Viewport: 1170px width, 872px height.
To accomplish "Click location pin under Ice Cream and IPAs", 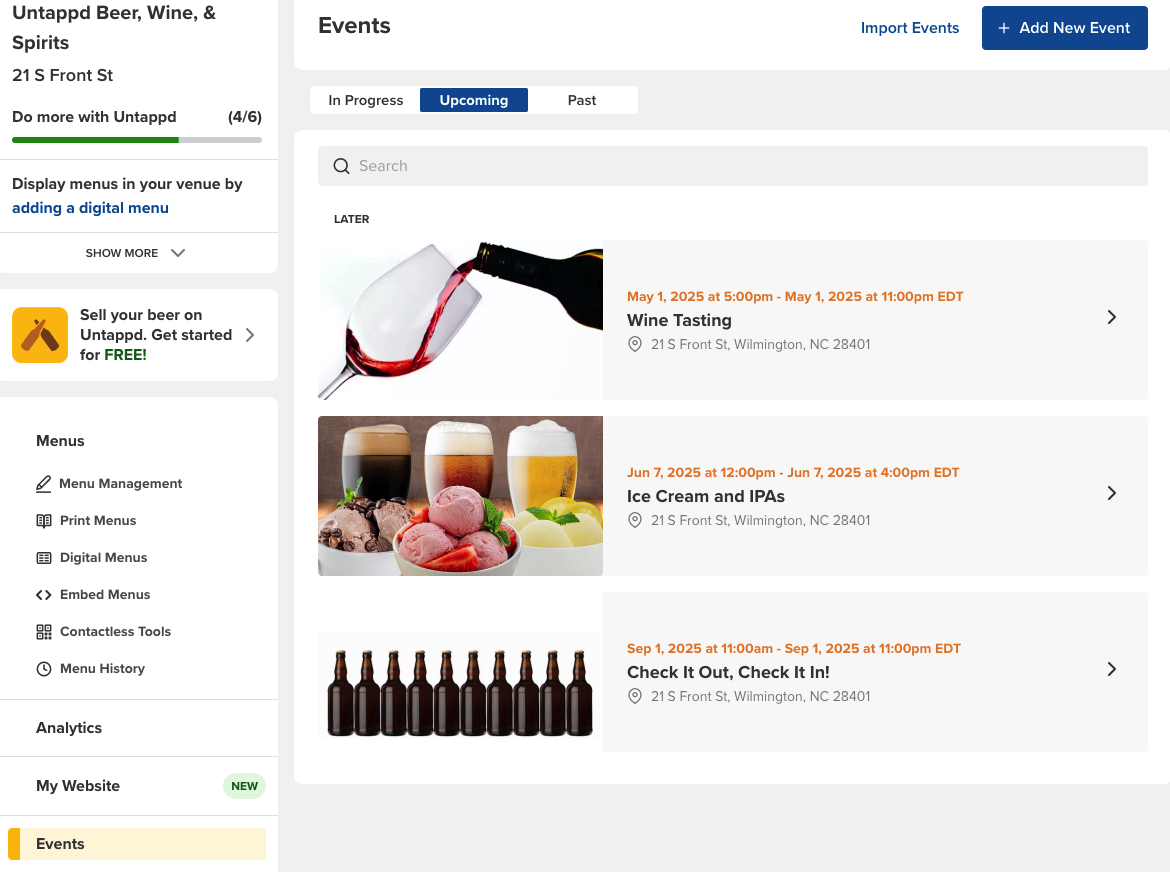I will point(635,521).
